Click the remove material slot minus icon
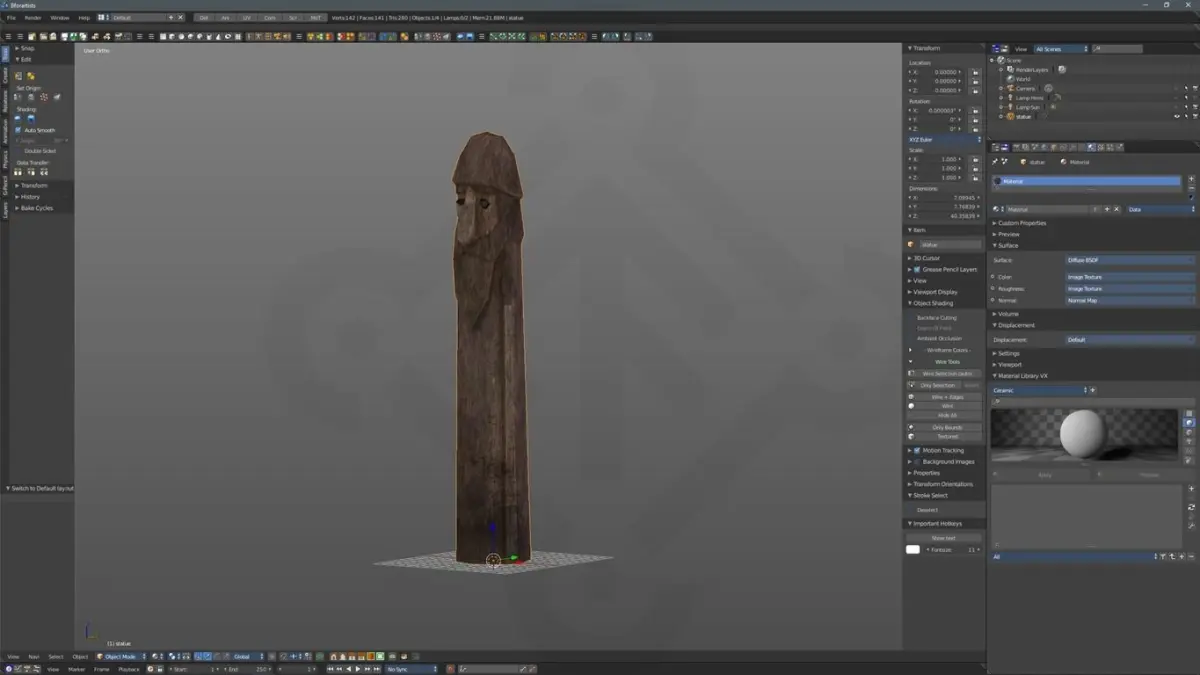1200x675 pixels. point(1191,188)
